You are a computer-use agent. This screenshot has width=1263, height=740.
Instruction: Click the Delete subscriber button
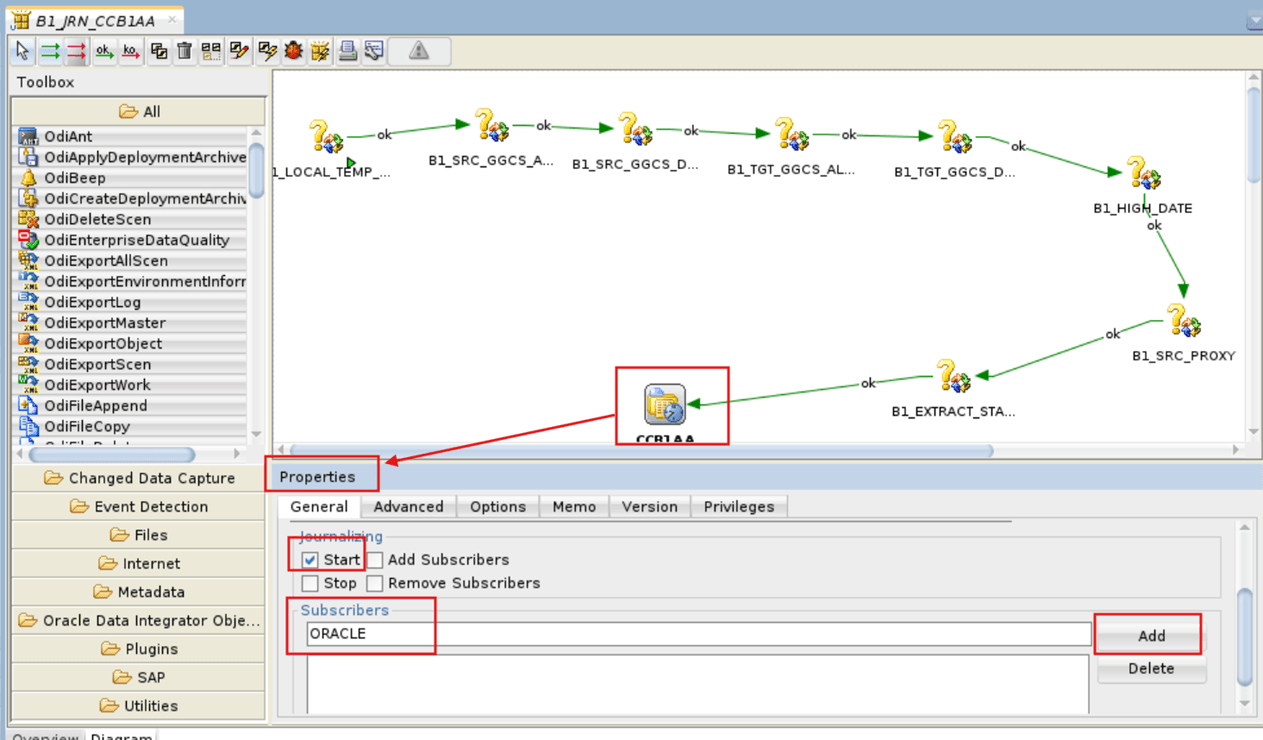point(1151,668)
